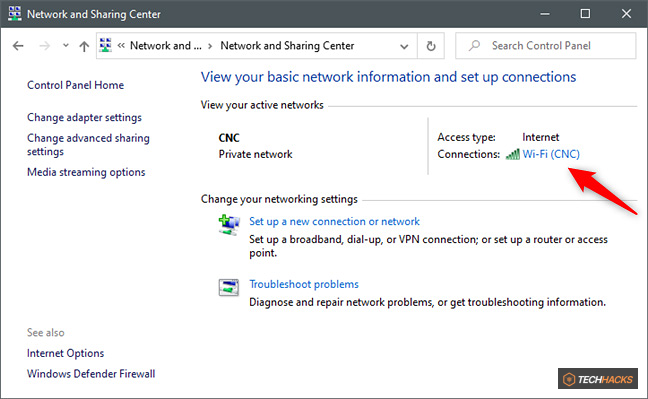Click the Forward navigation arrow
This screenshot has height=399, width=648.
tap(44, 46)
